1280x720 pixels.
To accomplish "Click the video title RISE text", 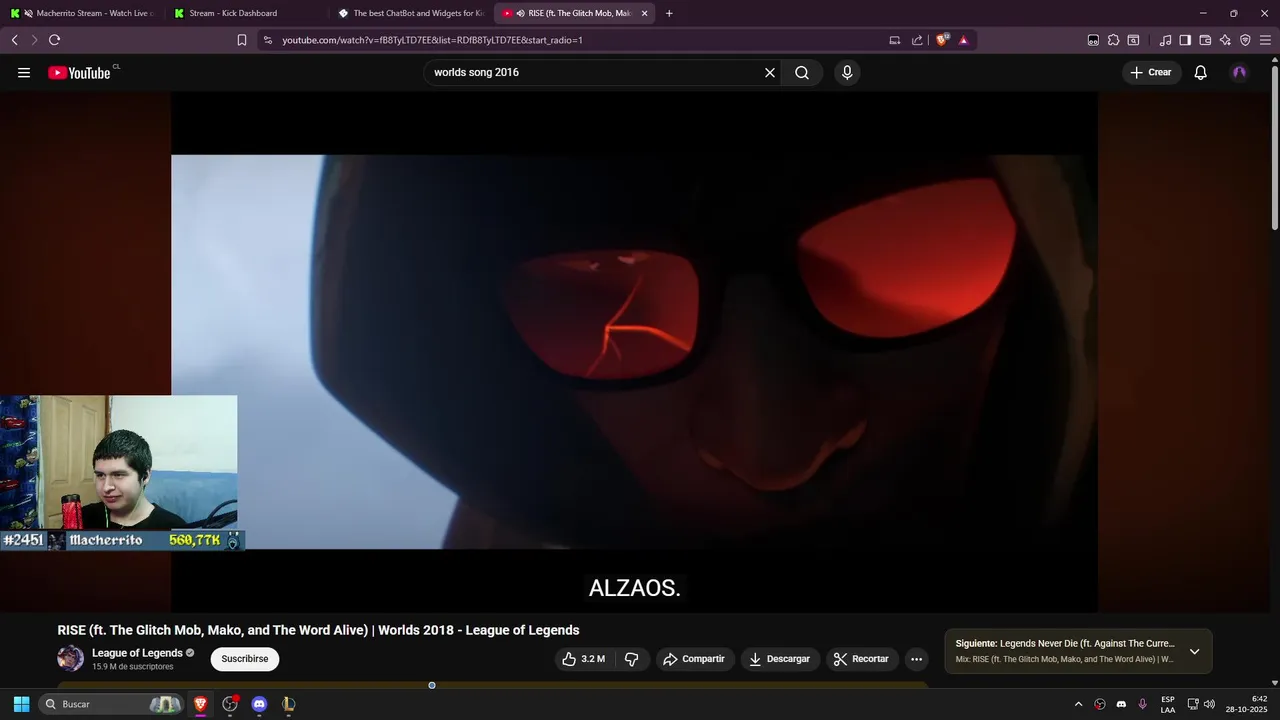I will pyautogui.click(x=318, y=630).
